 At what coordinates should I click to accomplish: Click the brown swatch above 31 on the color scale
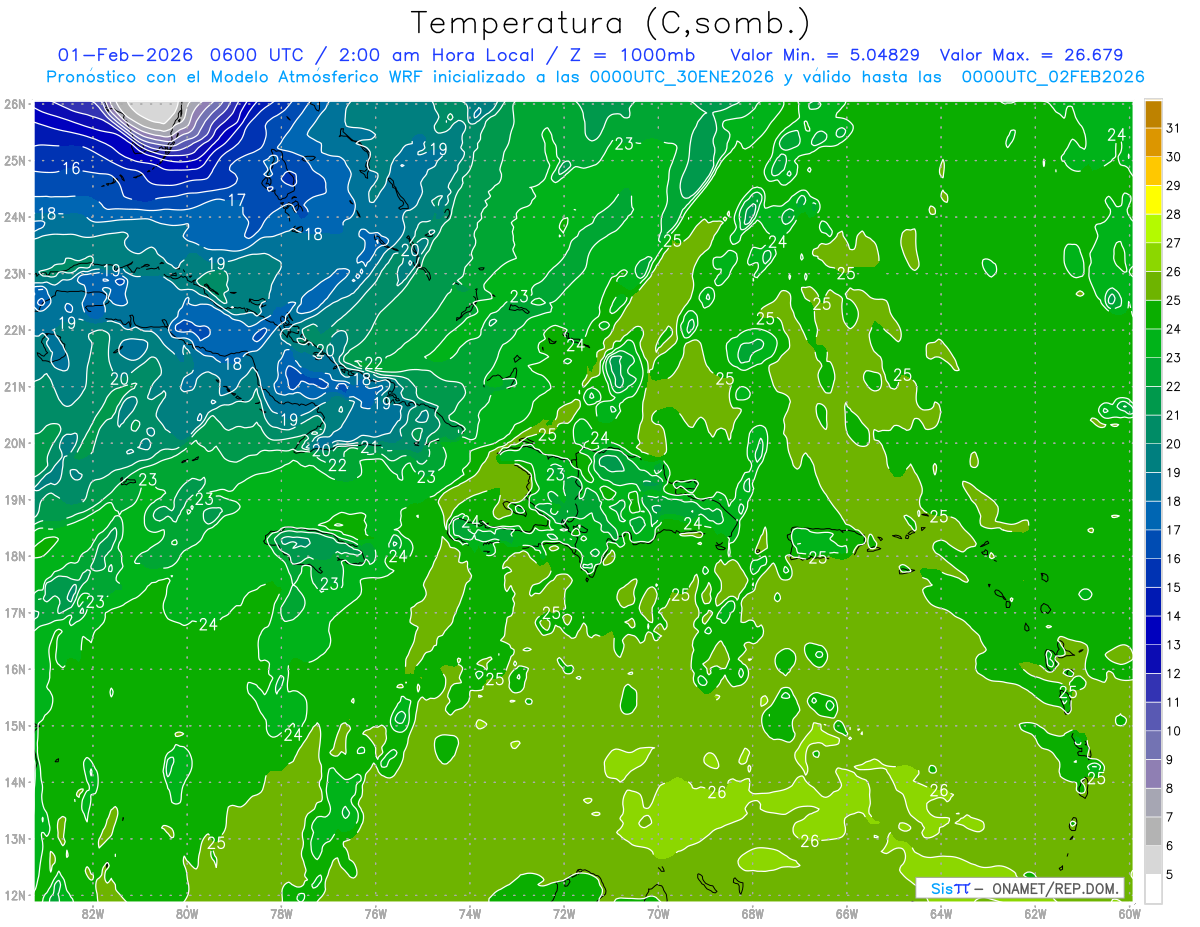click(1153, 115)
